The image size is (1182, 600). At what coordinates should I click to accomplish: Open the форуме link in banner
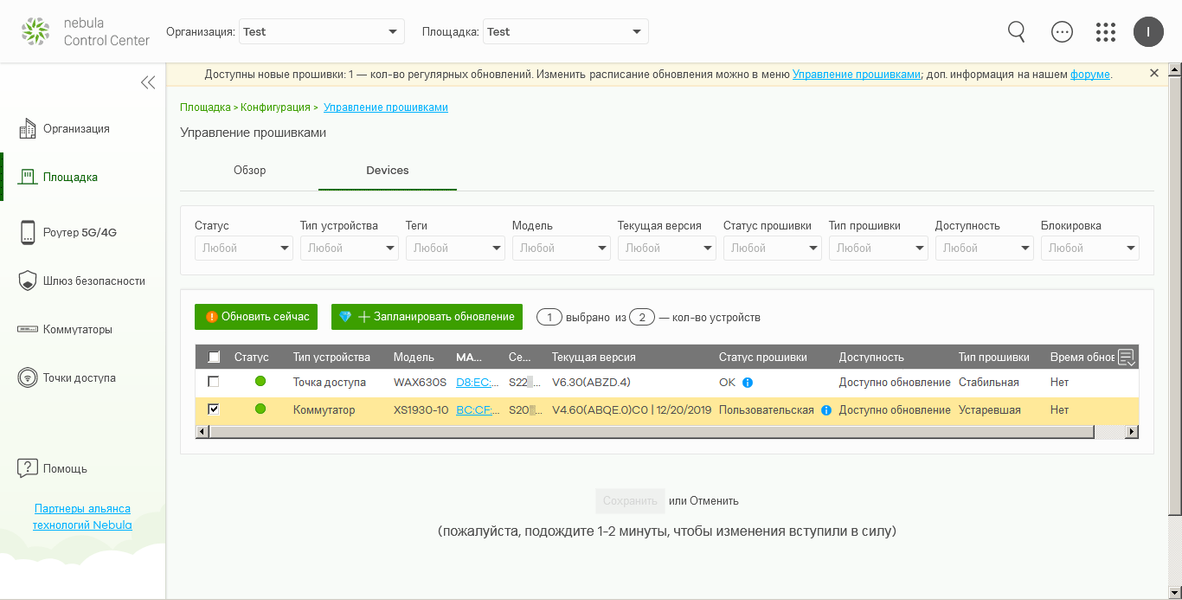[1090, 75]
